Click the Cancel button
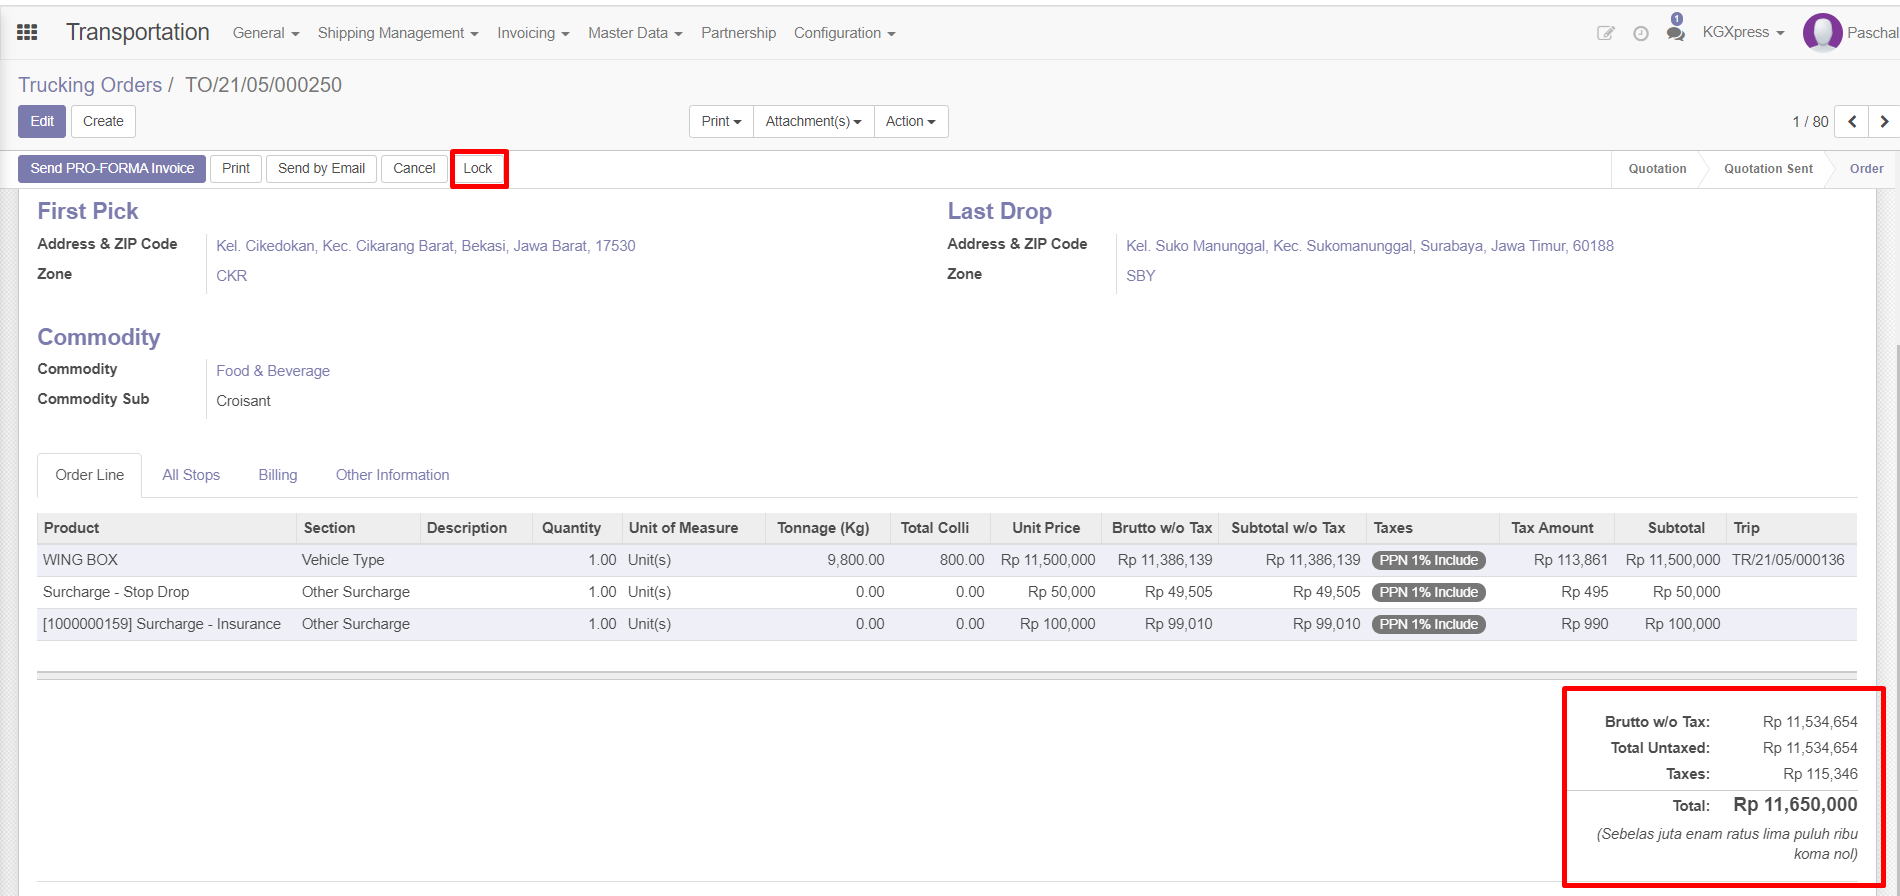 click(x=414, y=168)
